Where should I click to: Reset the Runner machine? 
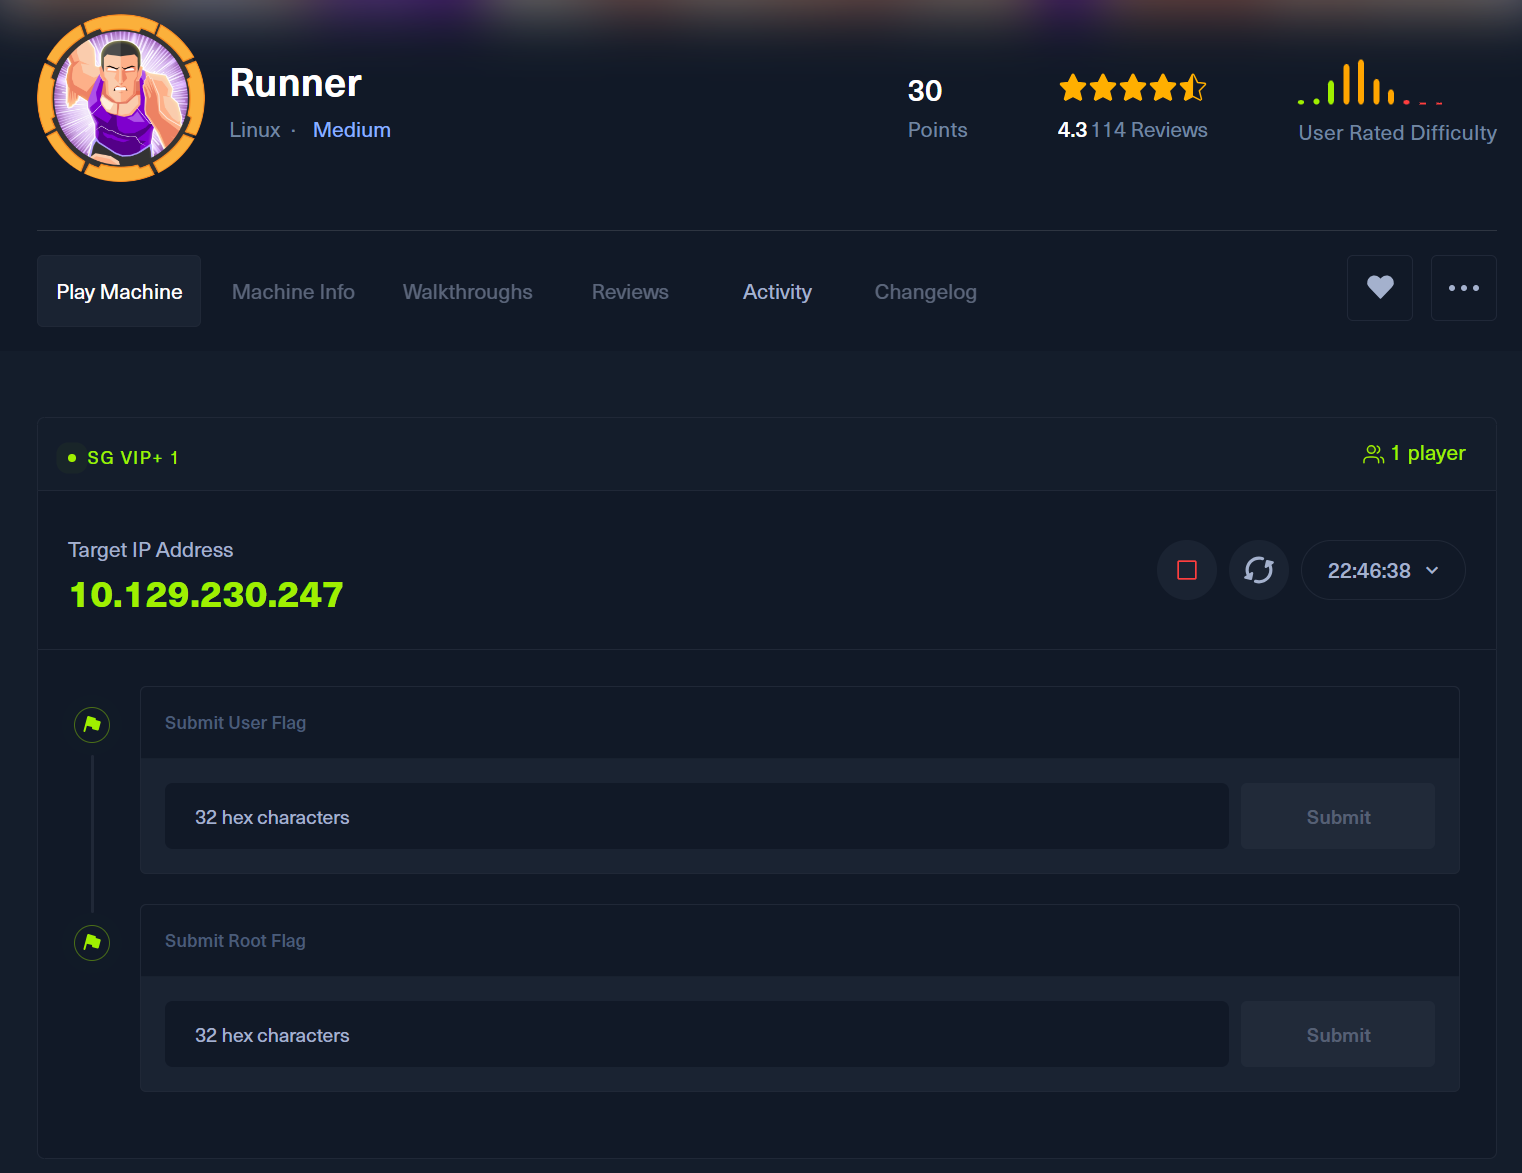[x=1258, y=570]
